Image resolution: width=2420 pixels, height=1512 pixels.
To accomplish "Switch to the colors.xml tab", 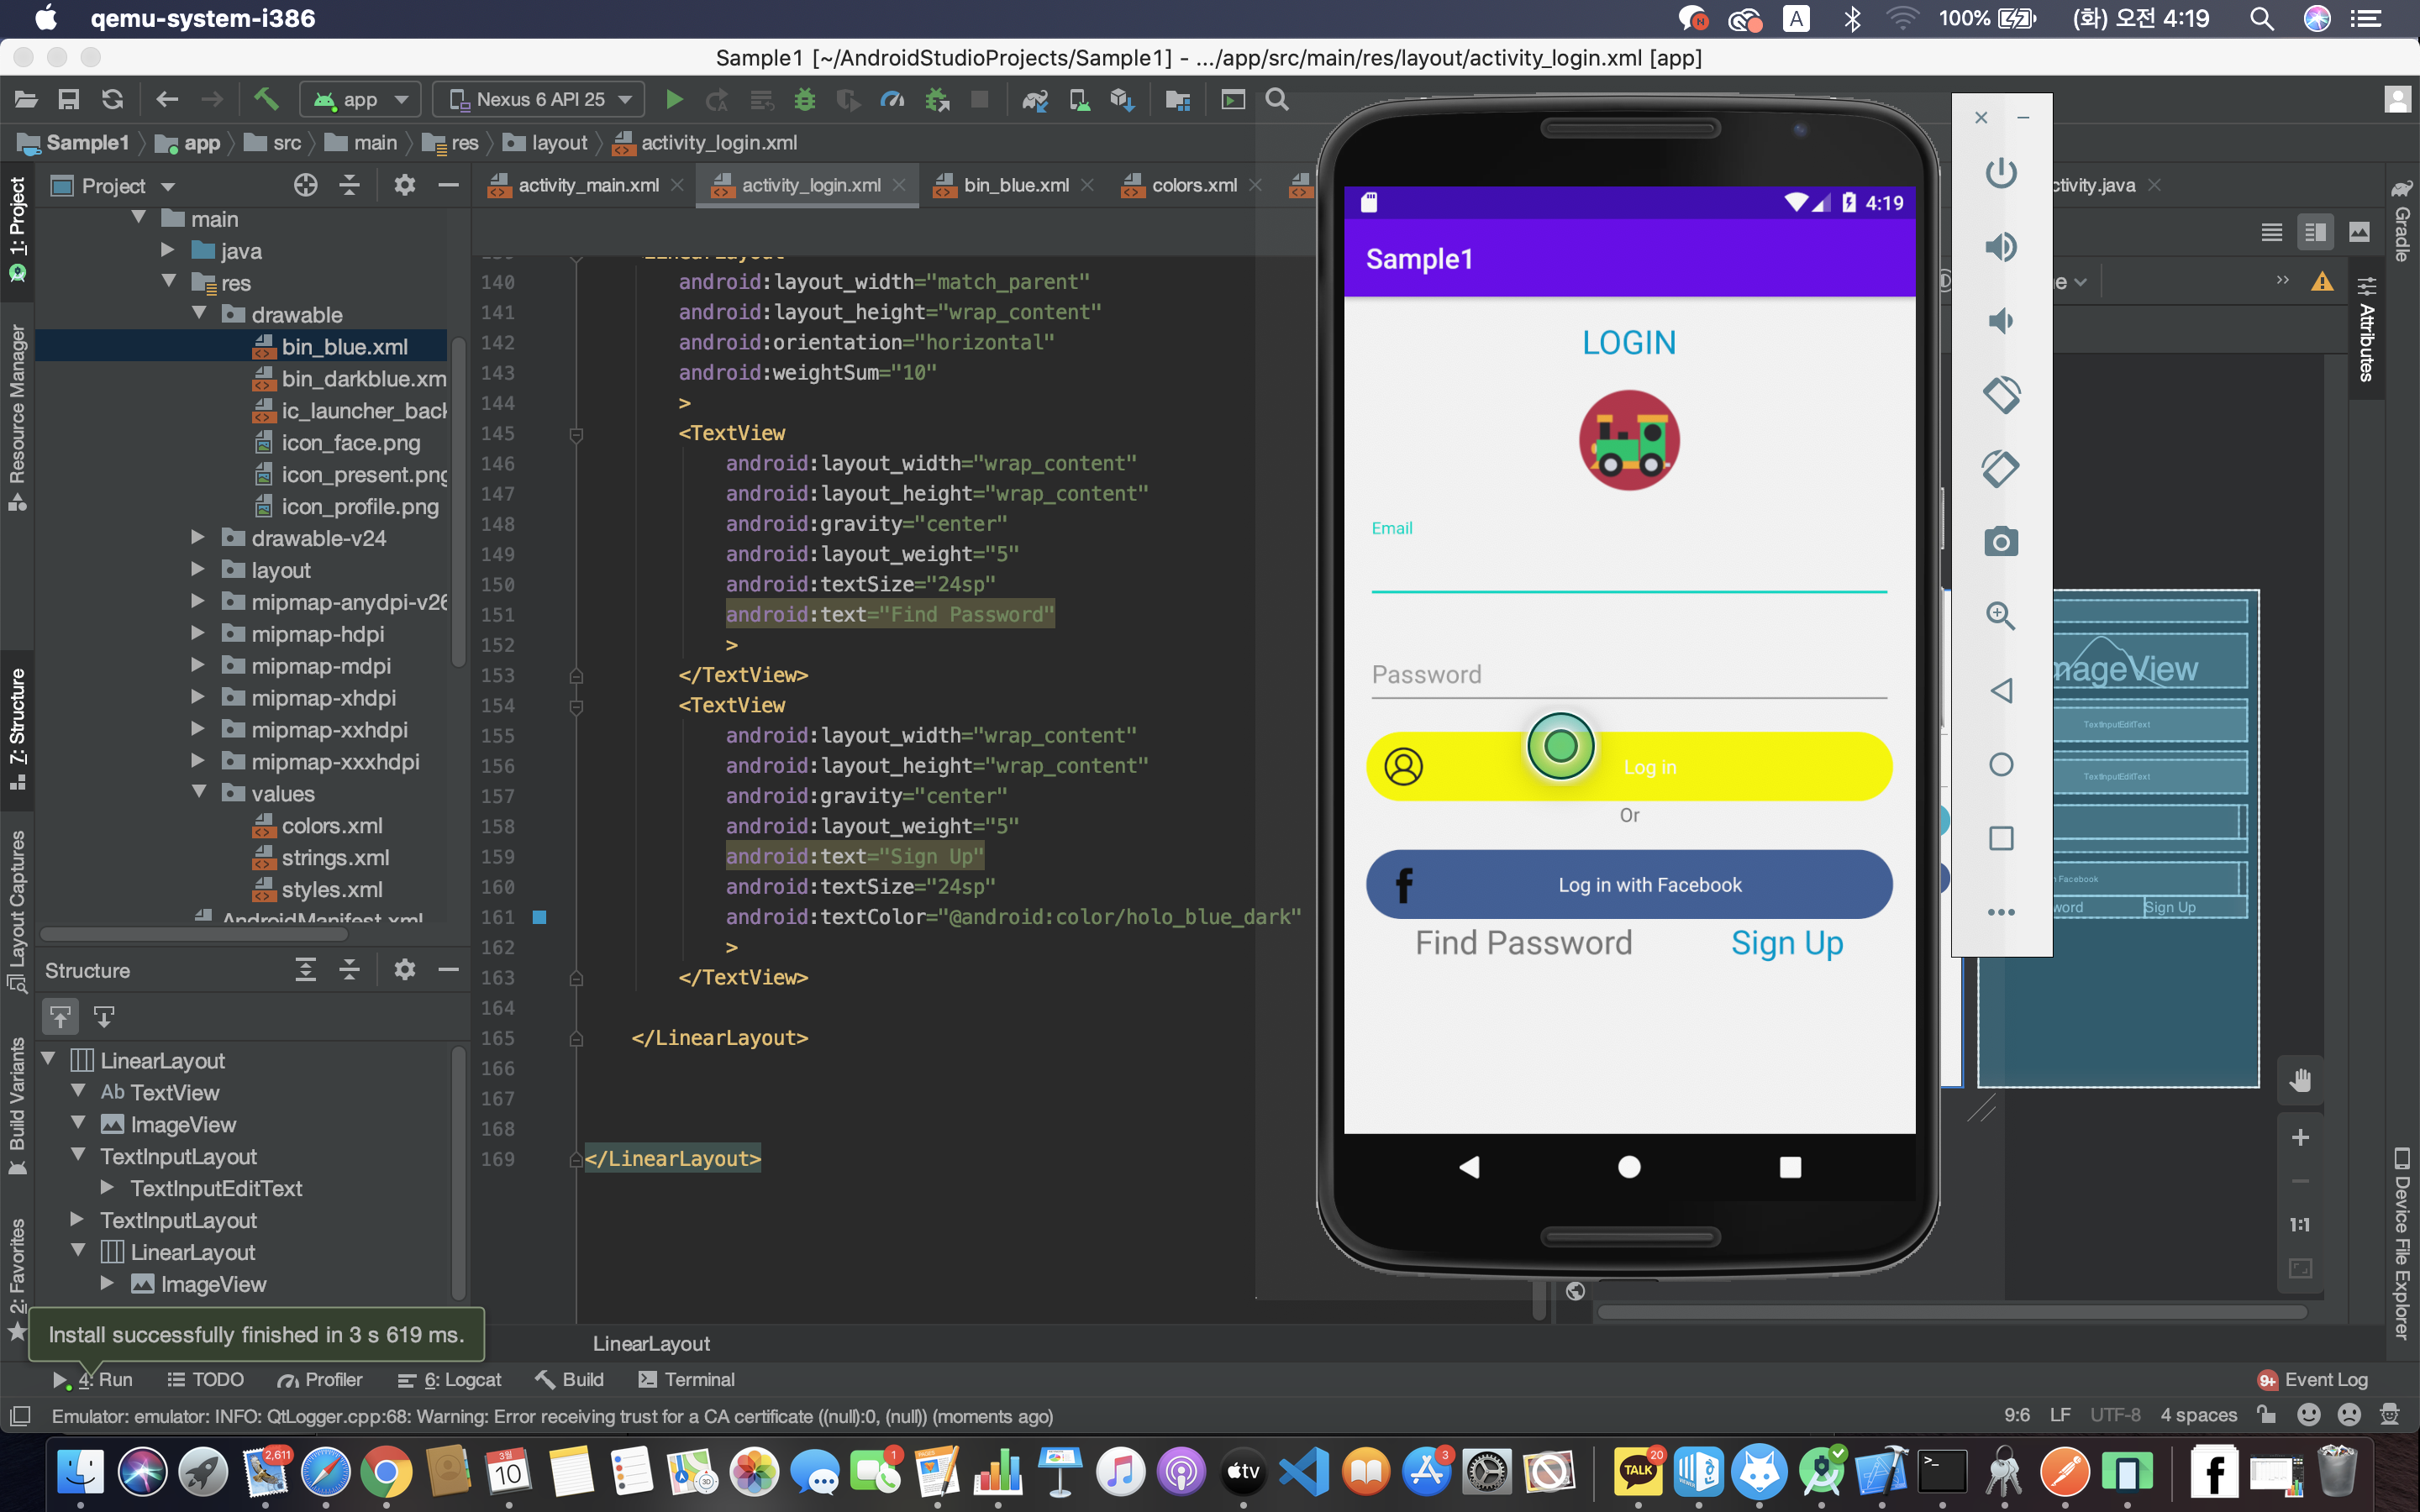I will (1193, 185).
